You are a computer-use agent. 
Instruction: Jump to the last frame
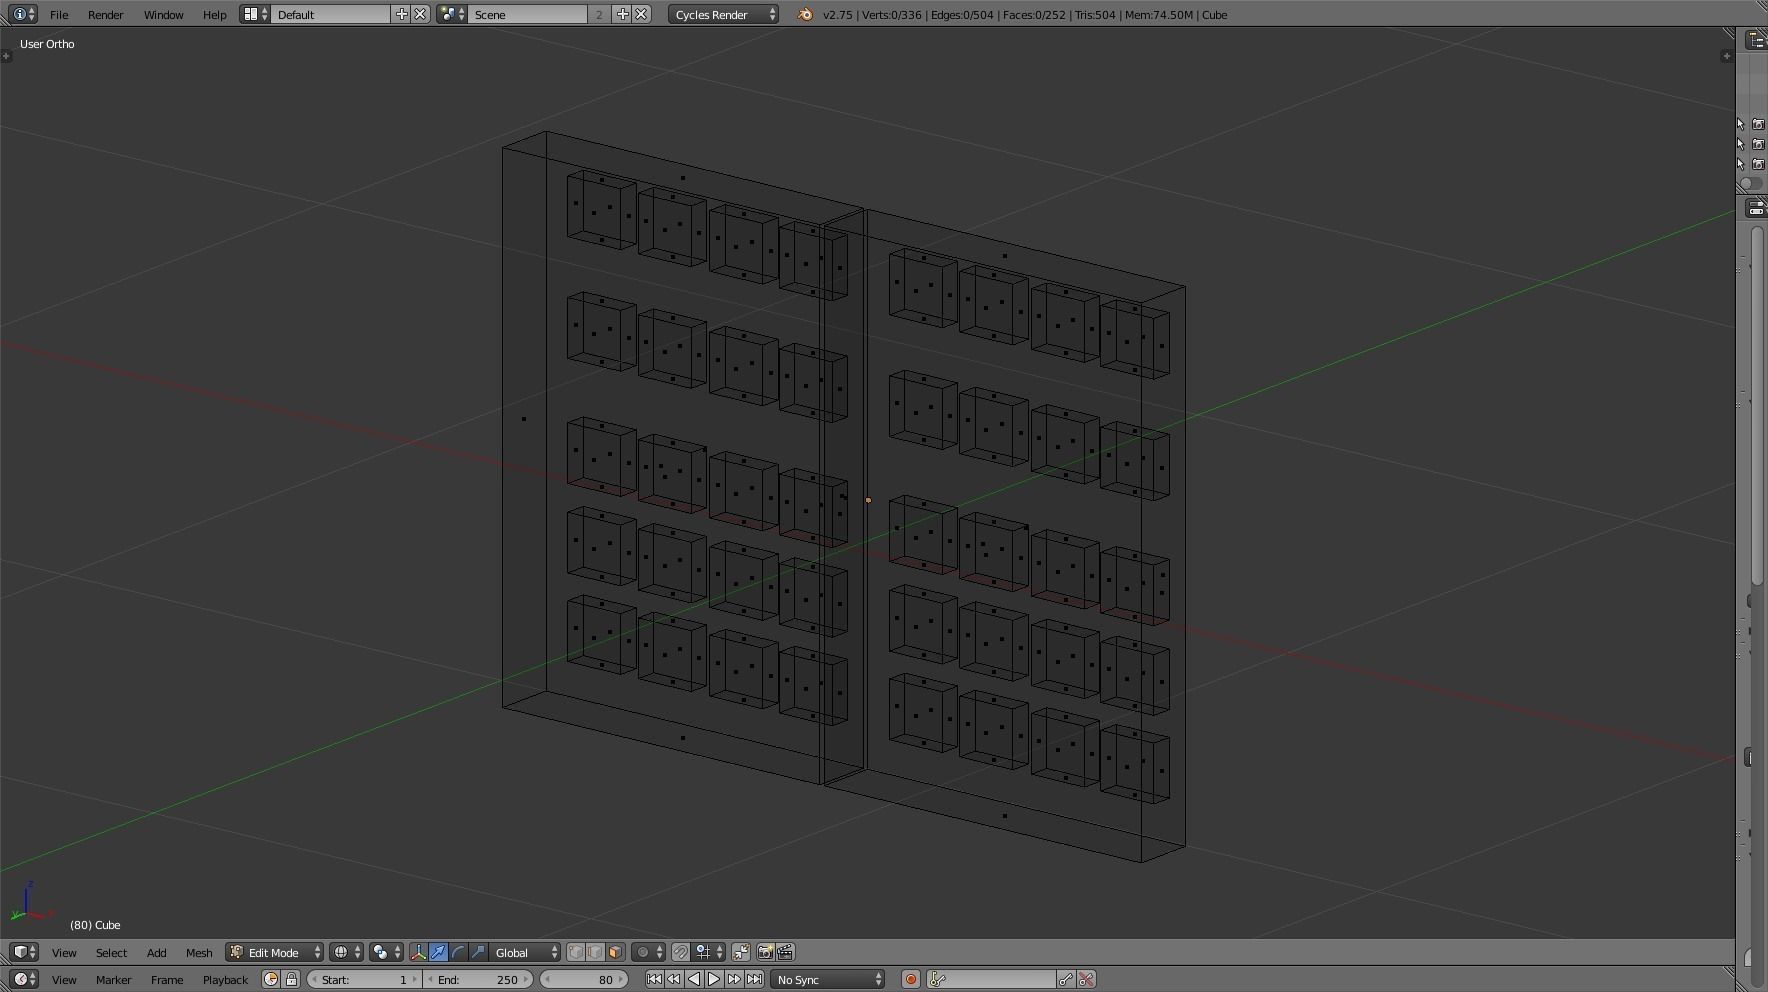pos(754,979)
